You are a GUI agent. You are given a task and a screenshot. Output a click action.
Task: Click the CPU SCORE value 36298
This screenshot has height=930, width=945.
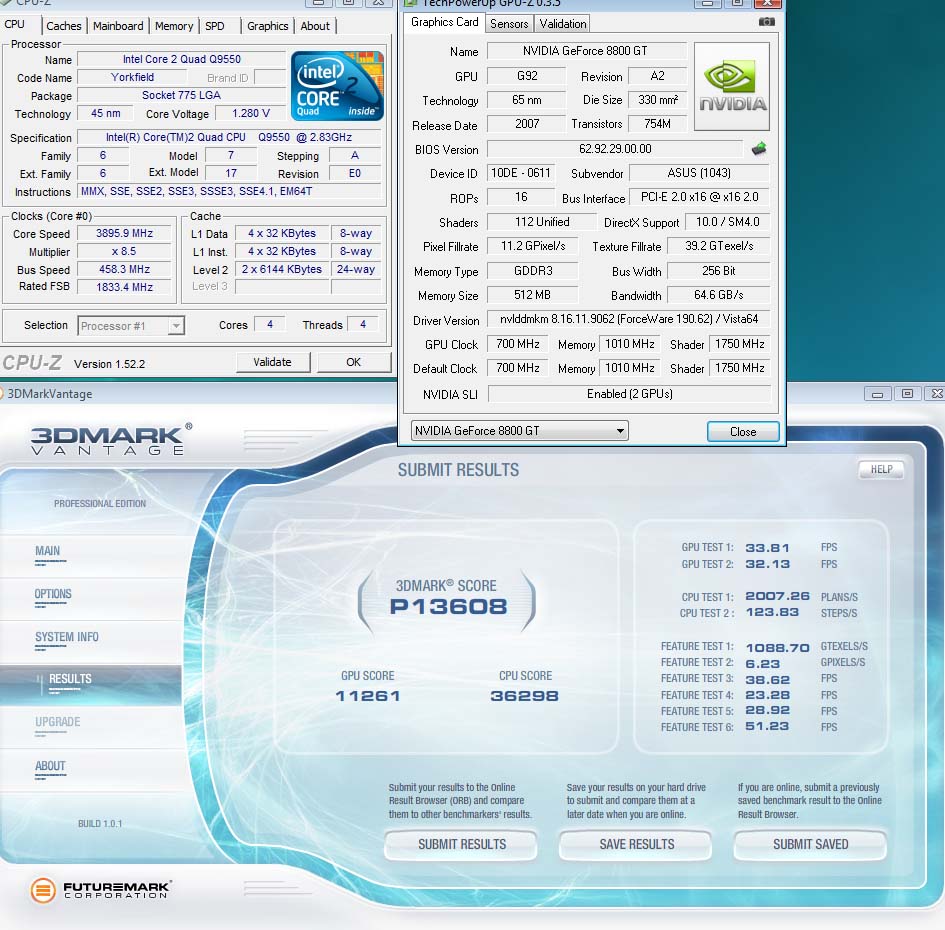click(524, 696)
